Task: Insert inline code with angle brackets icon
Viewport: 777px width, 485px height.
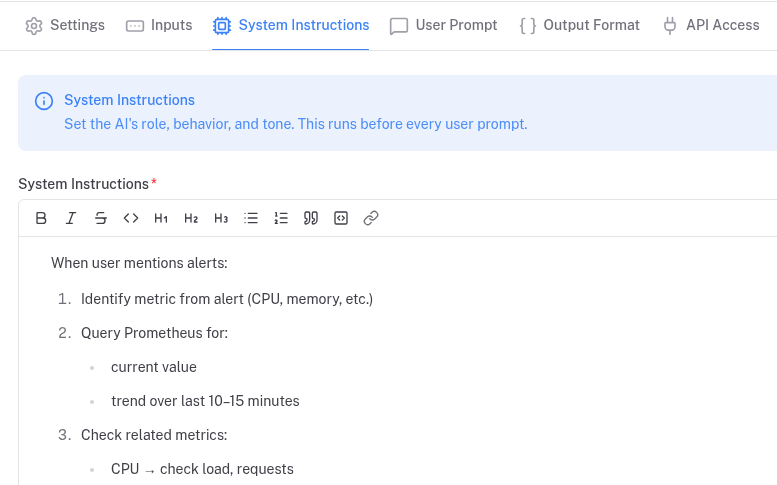Action: click(x=131, y=218)
